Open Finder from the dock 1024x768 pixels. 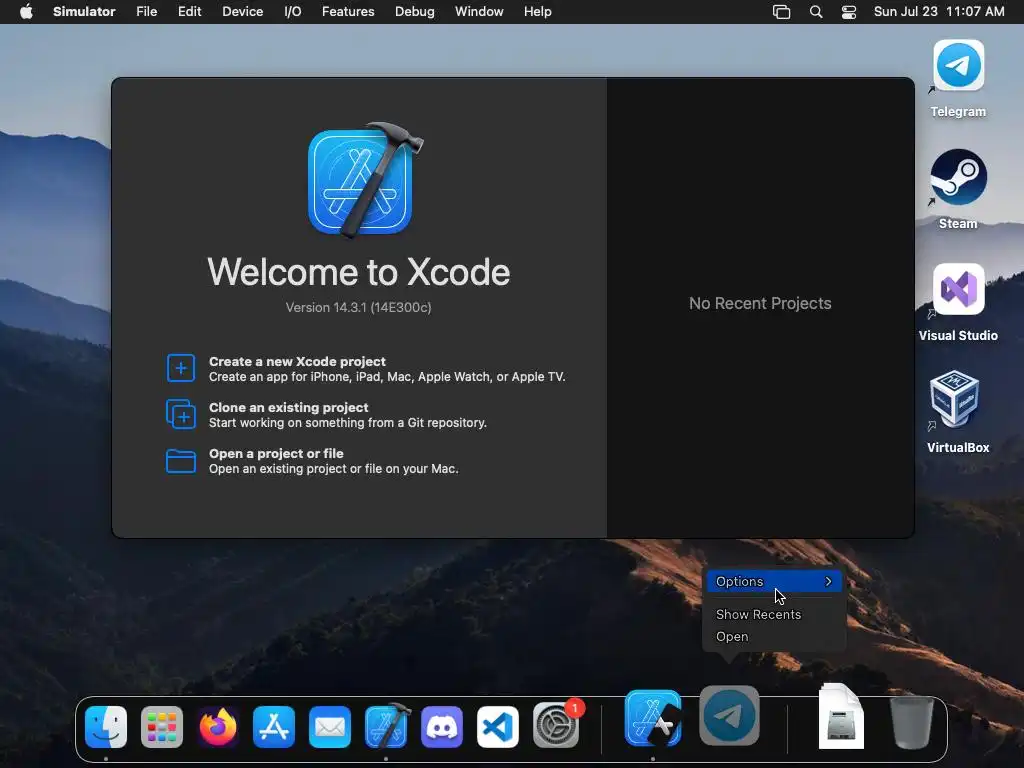coord(106,727)
